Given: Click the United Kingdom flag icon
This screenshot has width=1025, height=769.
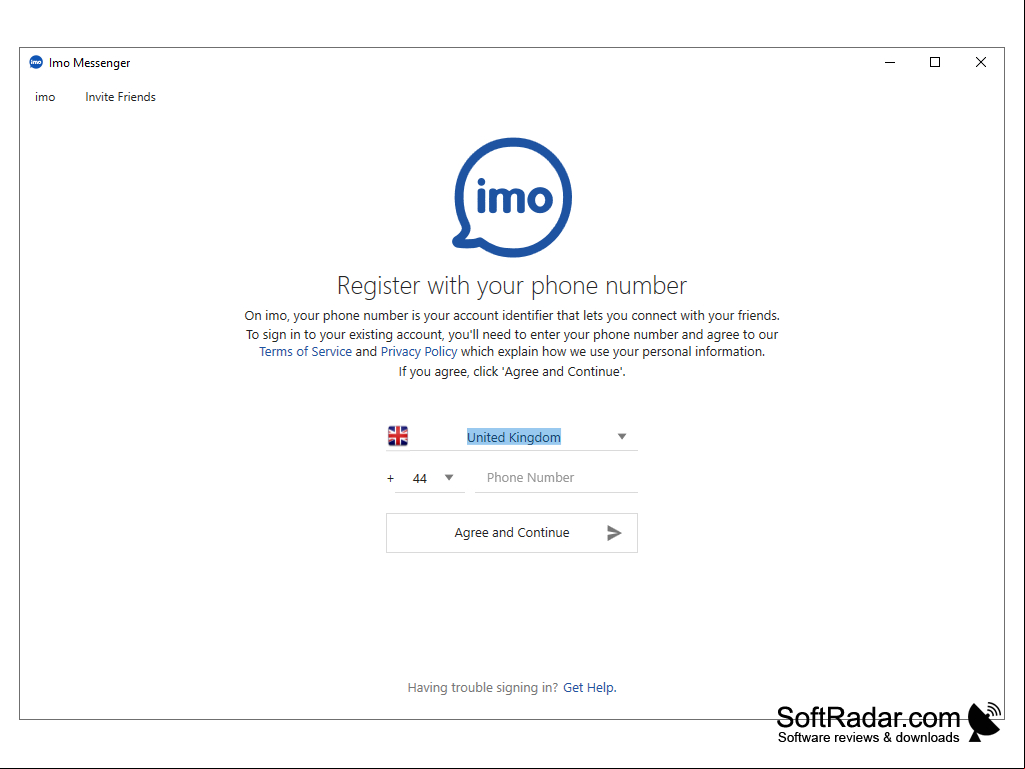Looking at the screenshot, I should [x=398, y=436].
